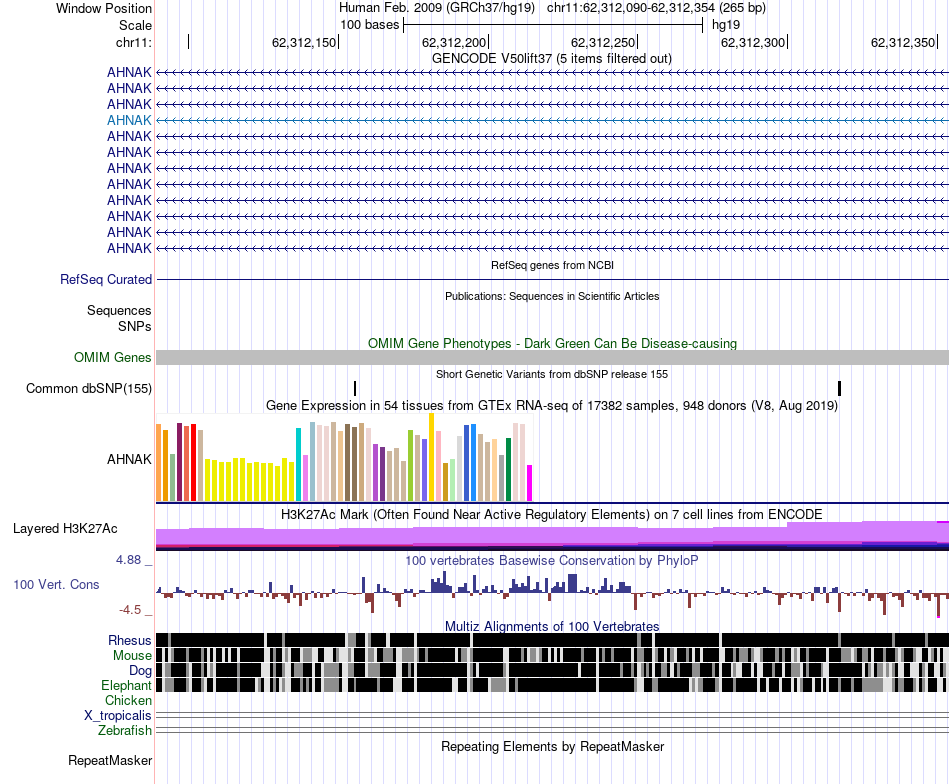This screenshot has height=784, width=950.
Task: Open the GTEx Gene Expression track title
Action: click(x=552, y=405)
